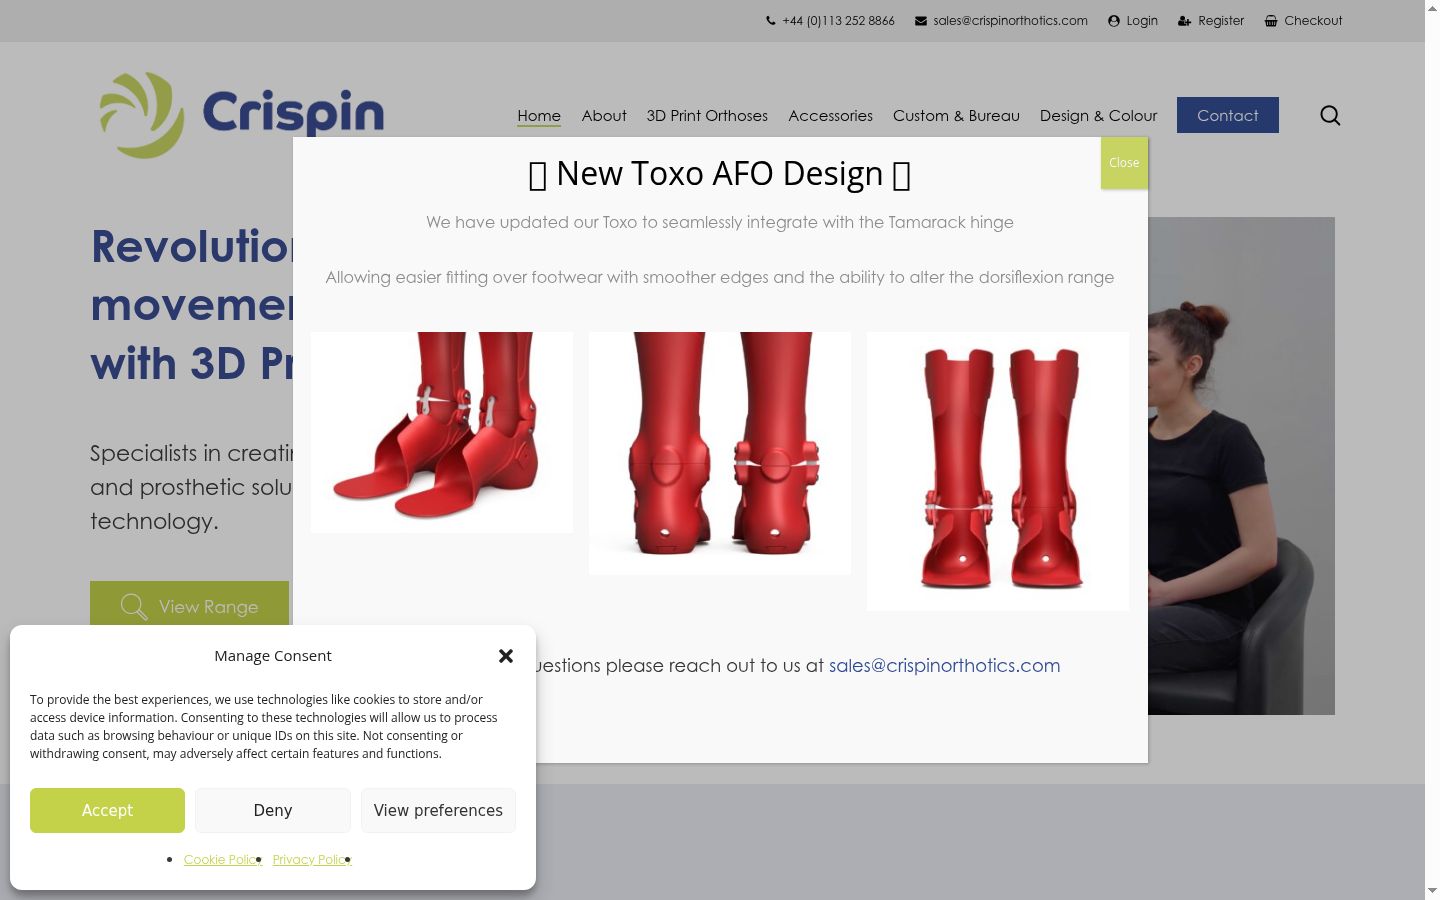
Task: Click the envelope icon beside sales email
Action: [921, 21]
